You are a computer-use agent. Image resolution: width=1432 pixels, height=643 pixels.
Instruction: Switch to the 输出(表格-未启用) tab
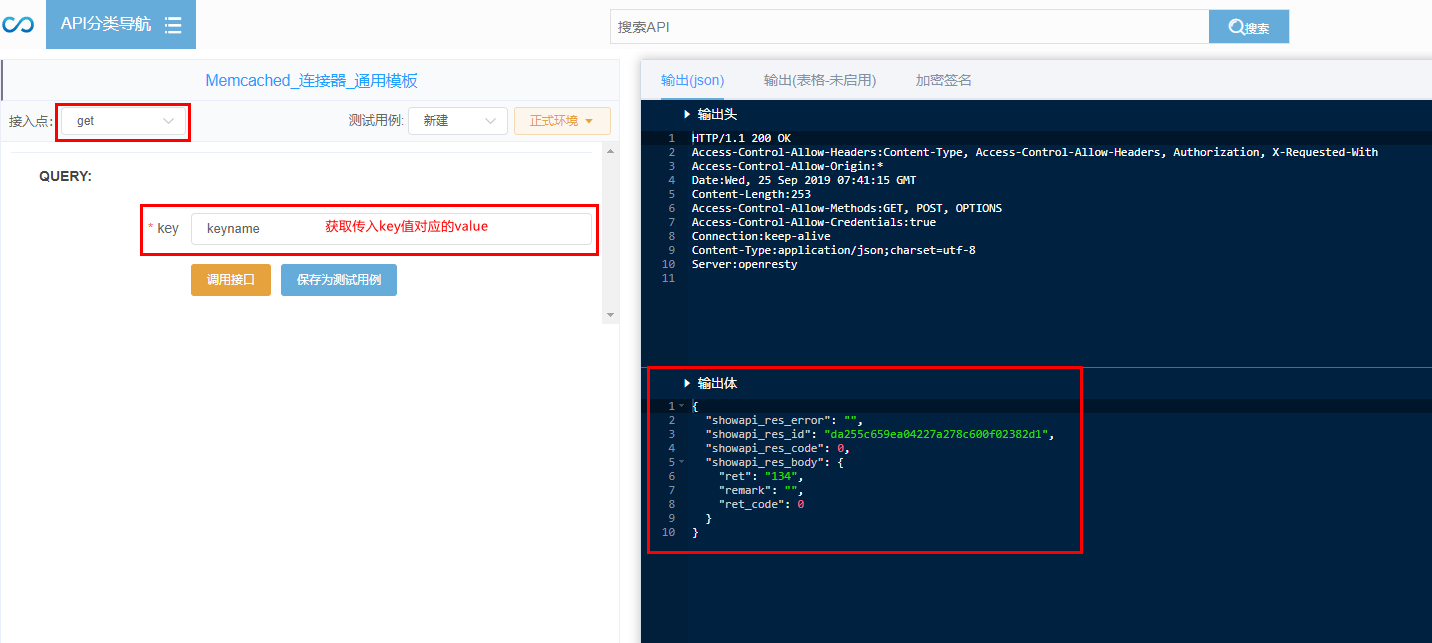pyautogui.click(x=820, y=80)
